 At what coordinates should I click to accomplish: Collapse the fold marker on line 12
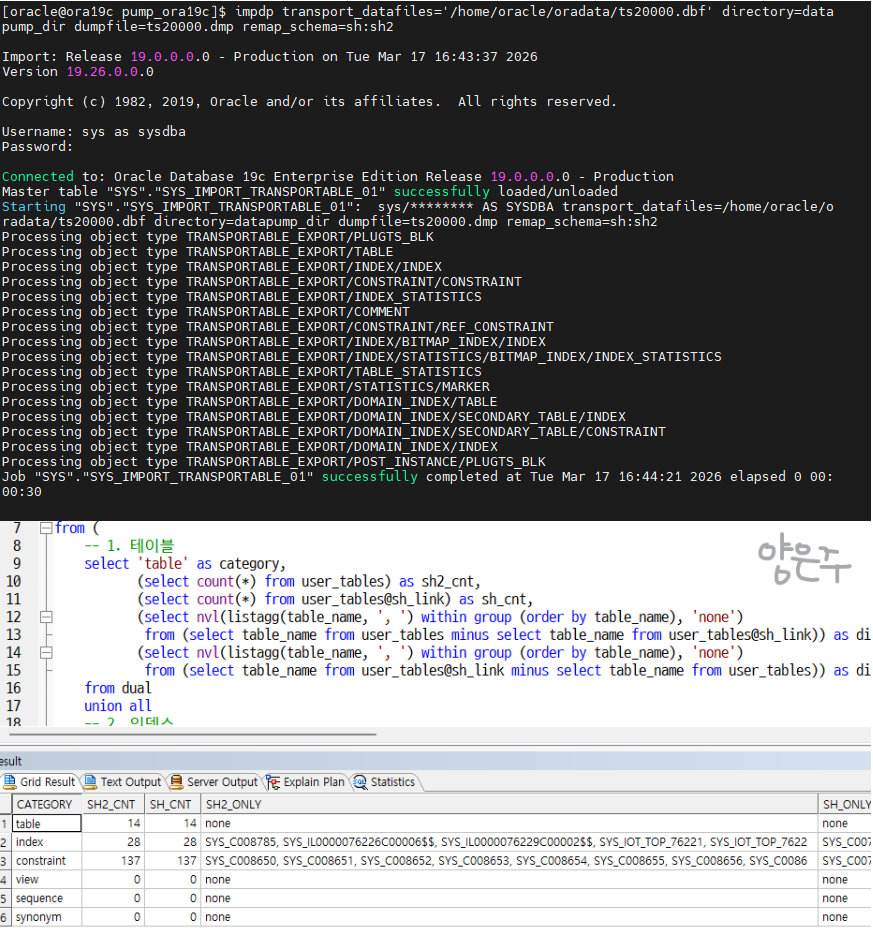(x=45, y=617)
